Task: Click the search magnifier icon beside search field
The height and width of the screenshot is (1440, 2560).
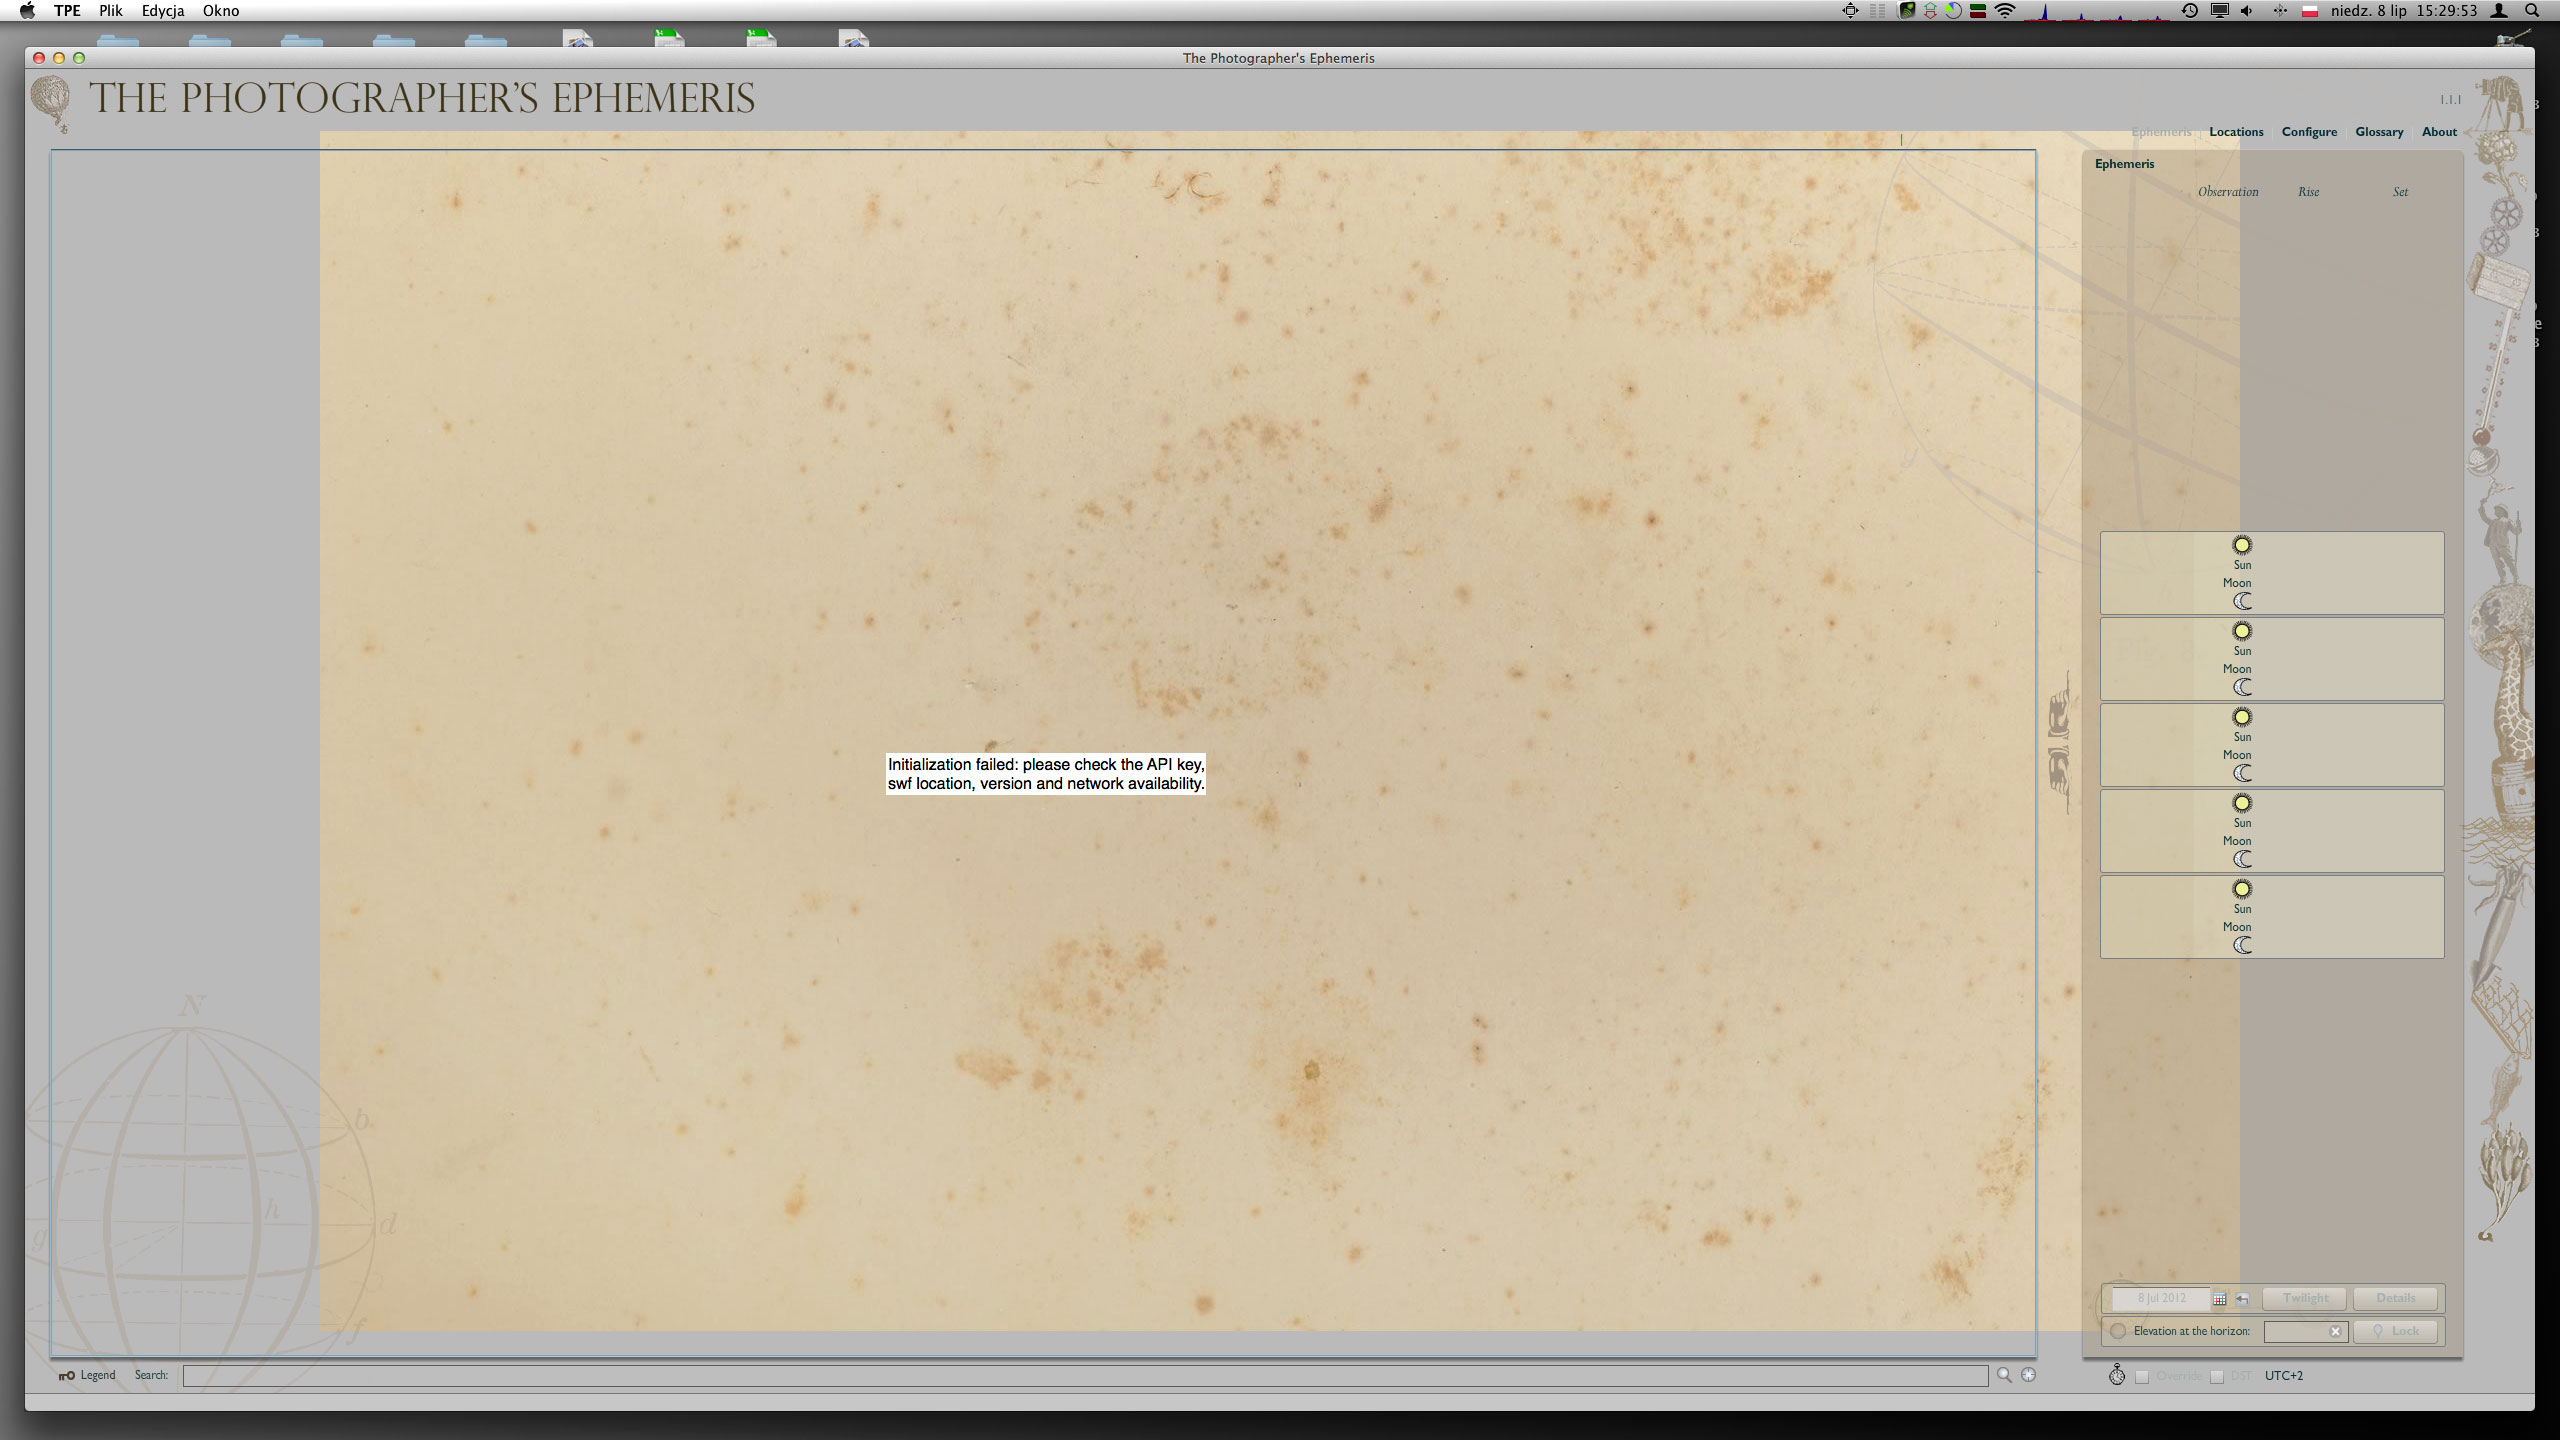Action: click(2004, 1375)
